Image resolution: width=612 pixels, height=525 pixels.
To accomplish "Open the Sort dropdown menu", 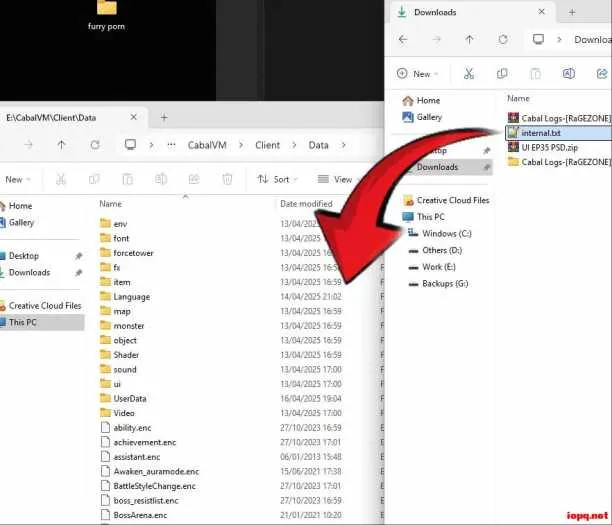I will [x=278, y=179].
